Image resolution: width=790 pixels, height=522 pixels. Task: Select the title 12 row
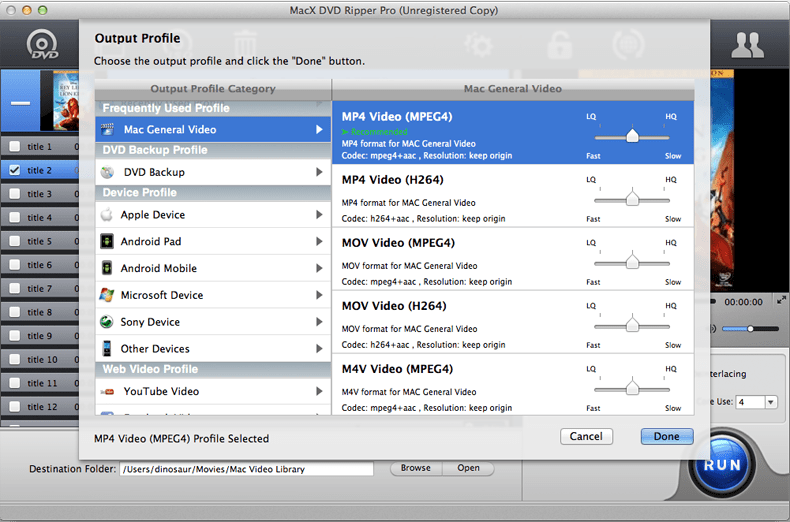(40, 406)
